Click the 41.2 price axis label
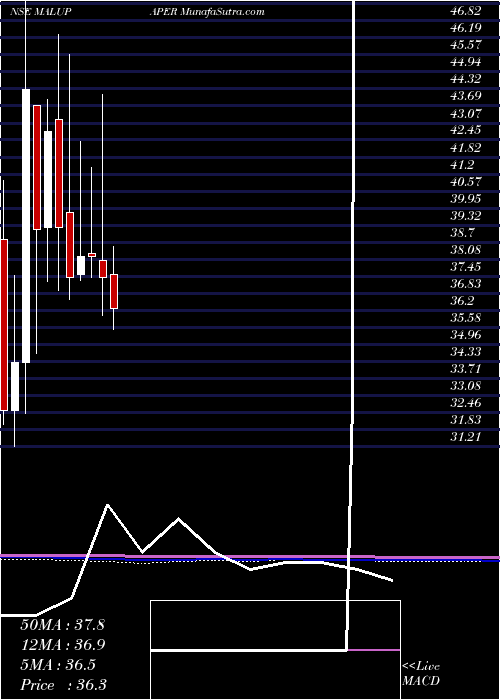The height and width of the screenshot is (700, 500). (462, 164)
